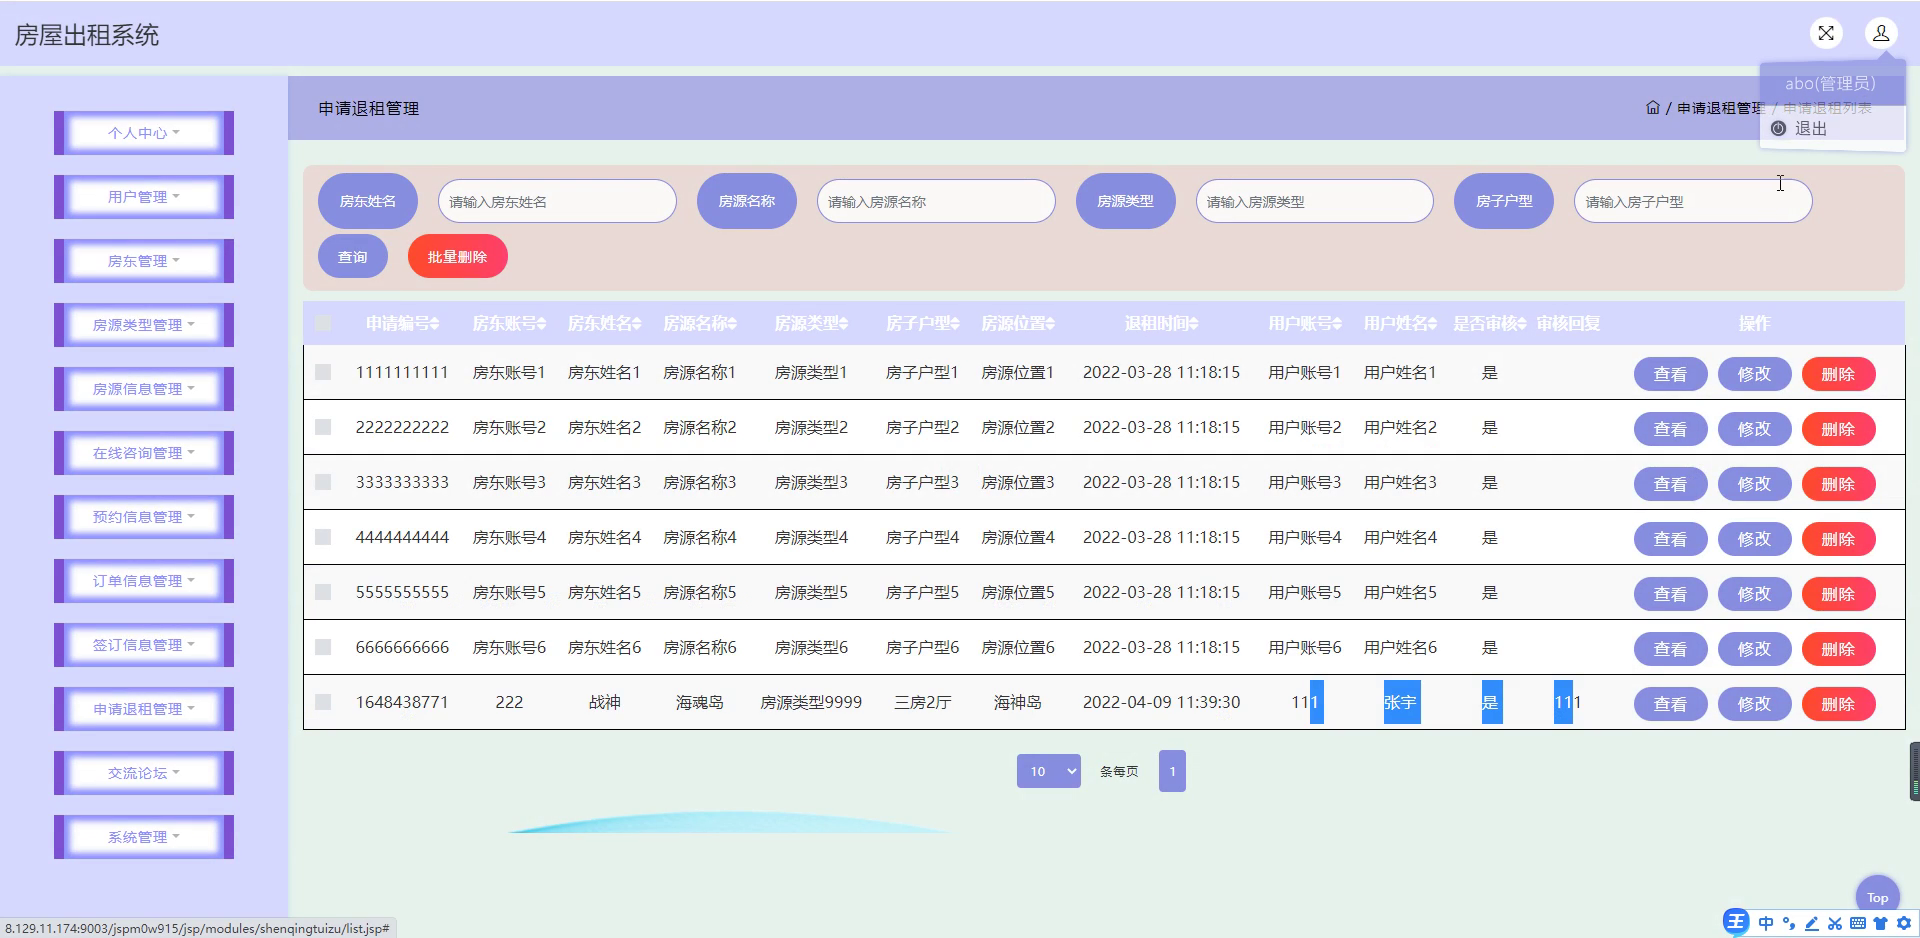This screenshot has height=938, width=1920.
Task: Expand the 房源类型管理 sidebar menu
Action: [144, 325]
